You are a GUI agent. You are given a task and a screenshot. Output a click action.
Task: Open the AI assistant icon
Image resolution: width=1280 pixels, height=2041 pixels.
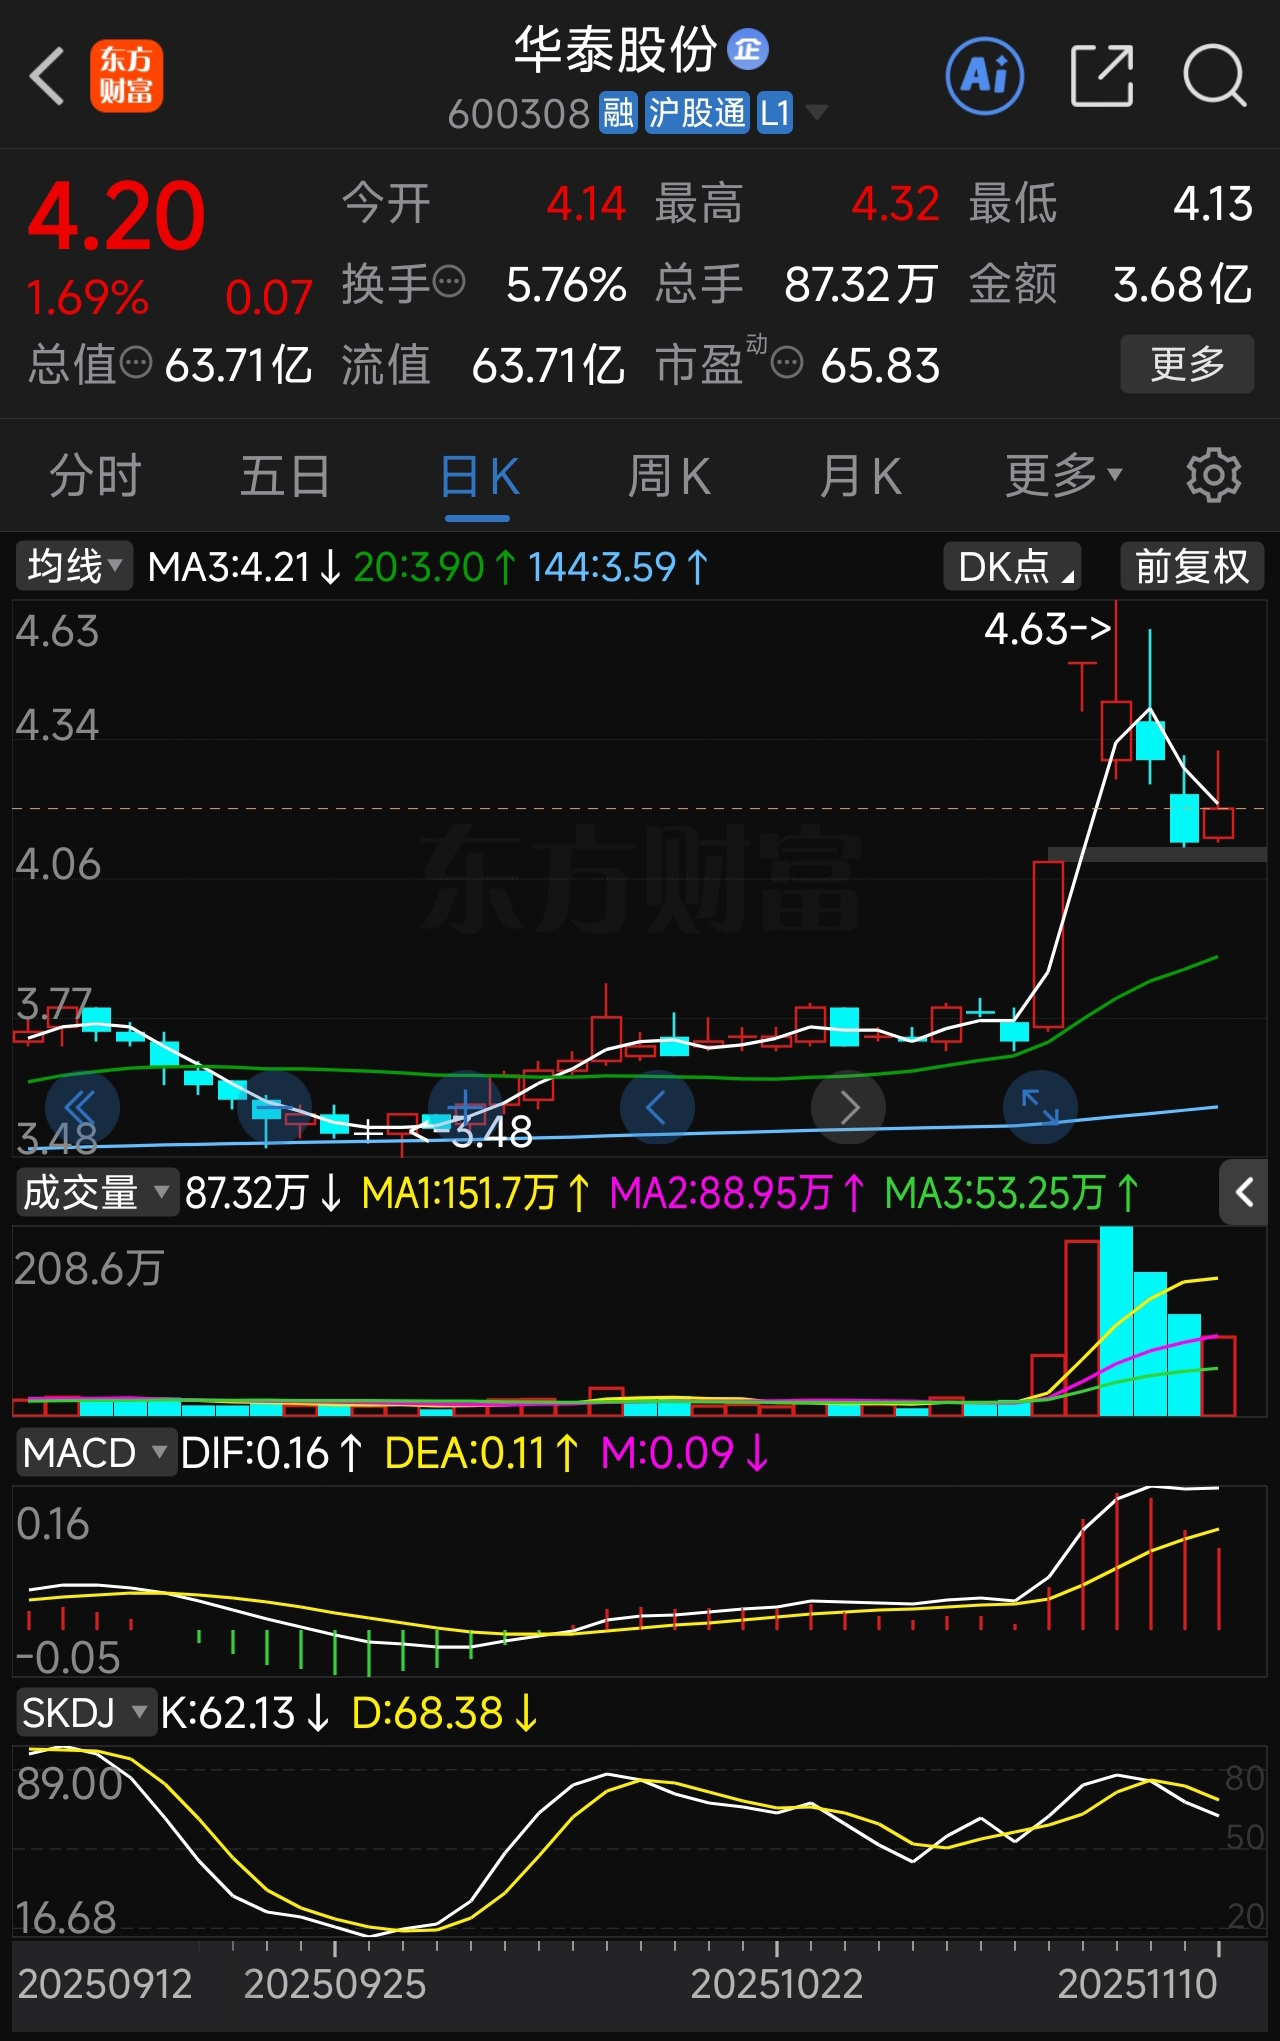tap(985, 76)
